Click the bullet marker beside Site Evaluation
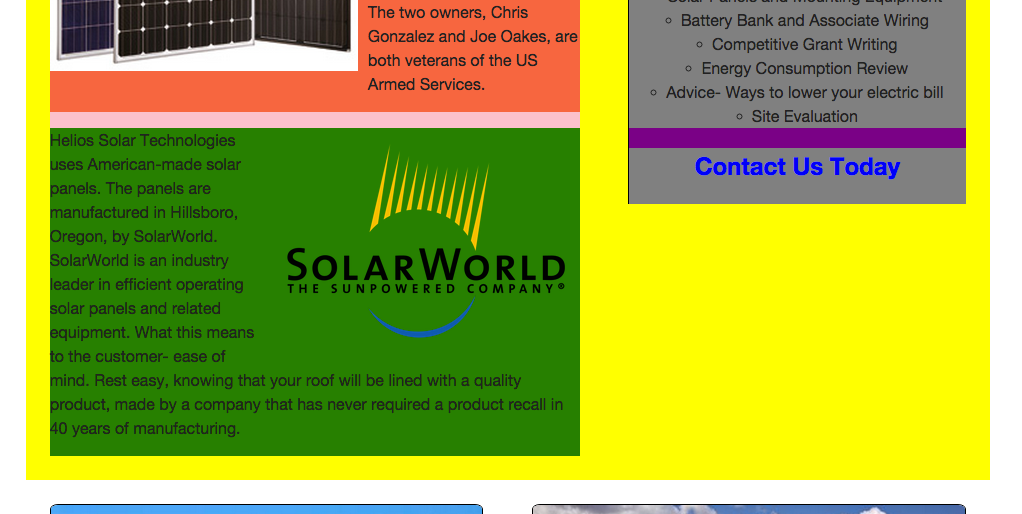The image size is (1022, 514). [x=739, y=117]
